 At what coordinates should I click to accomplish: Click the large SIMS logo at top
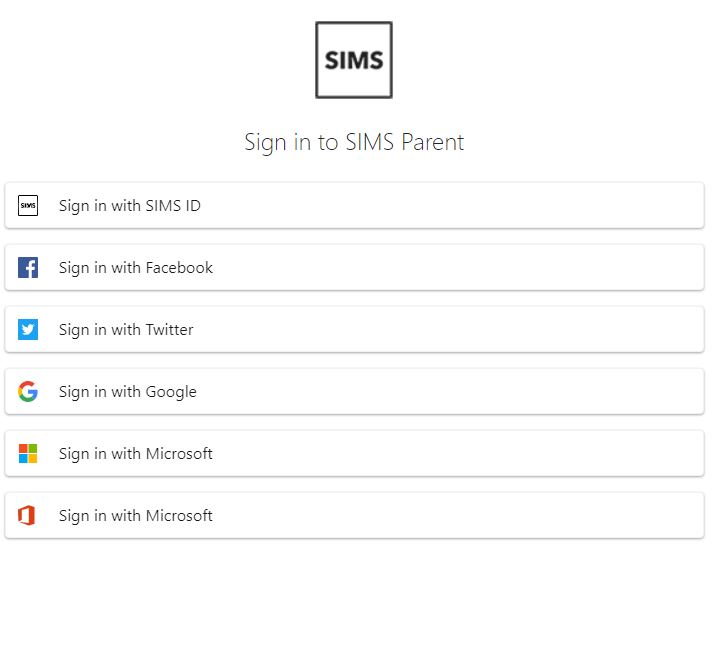click(x=354, y=60)
